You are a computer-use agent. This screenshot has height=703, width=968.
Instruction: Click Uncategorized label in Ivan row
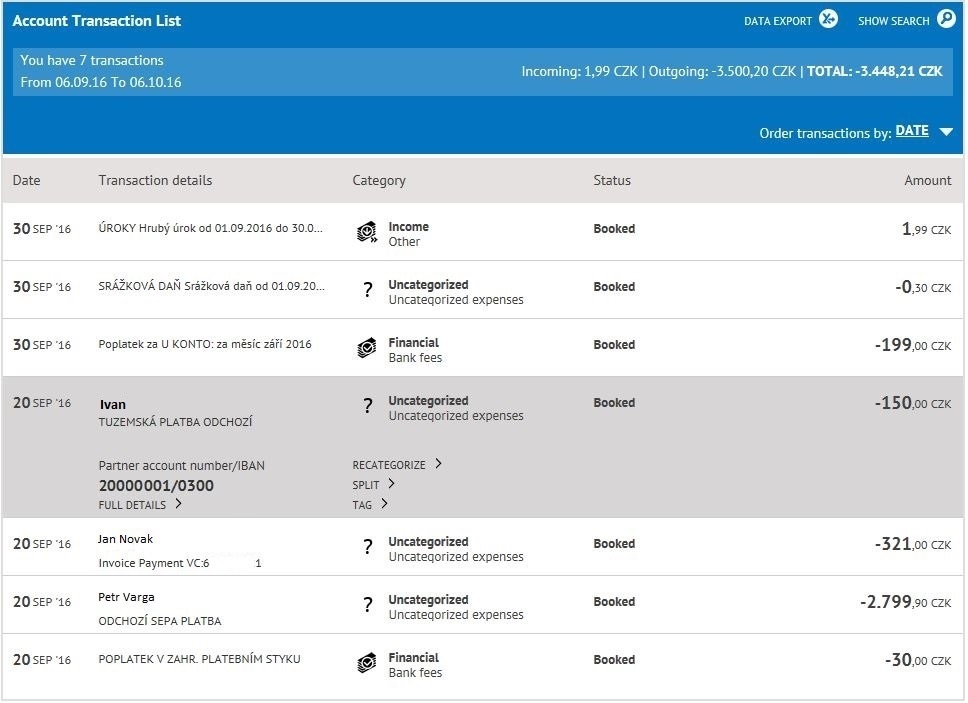coord(428,401)
